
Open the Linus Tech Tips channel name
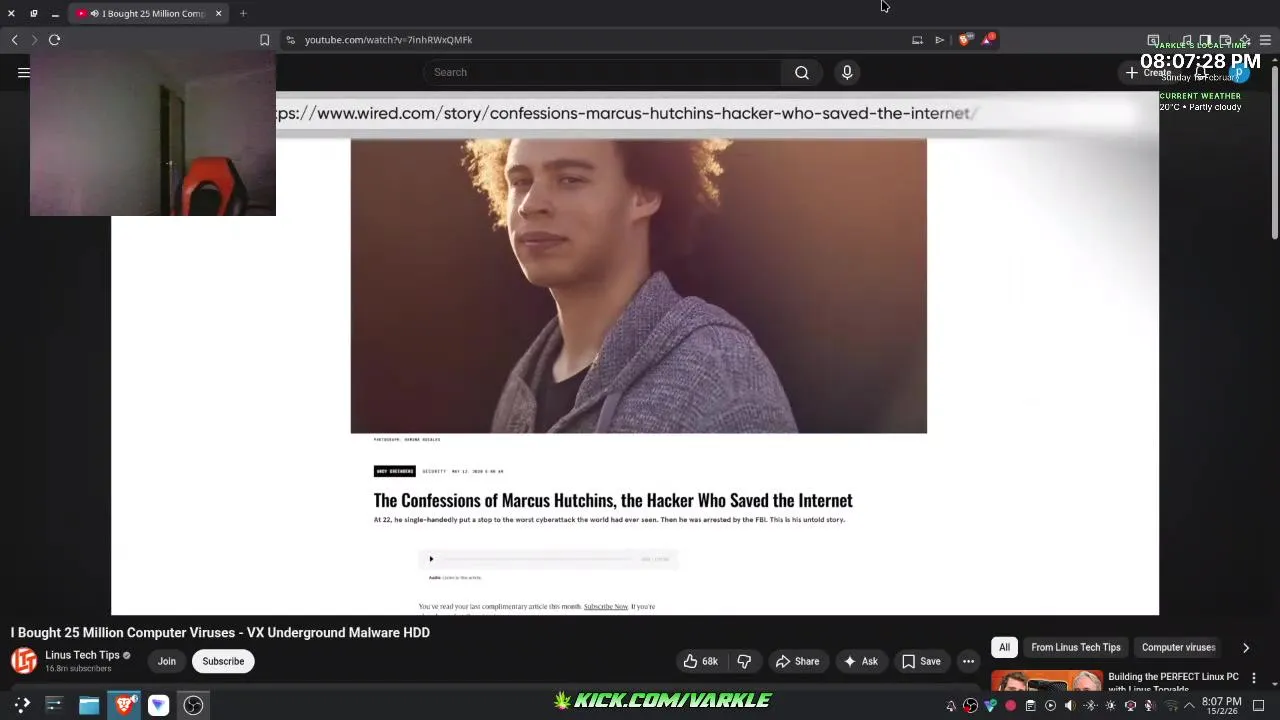tap(82, 655)
